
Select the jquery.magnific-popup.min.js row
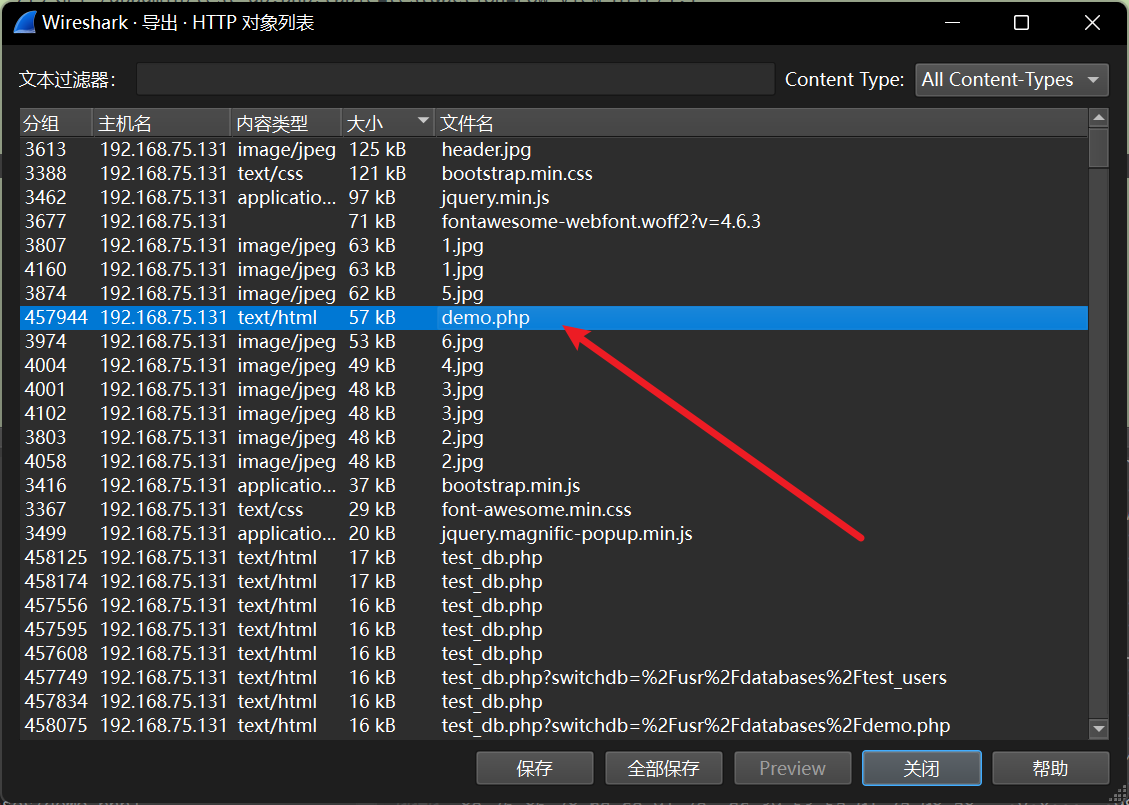(566, 534)
